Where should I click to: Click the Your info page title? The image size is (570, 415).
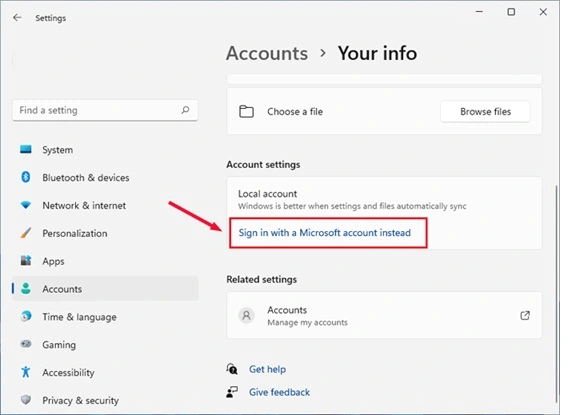377,53
